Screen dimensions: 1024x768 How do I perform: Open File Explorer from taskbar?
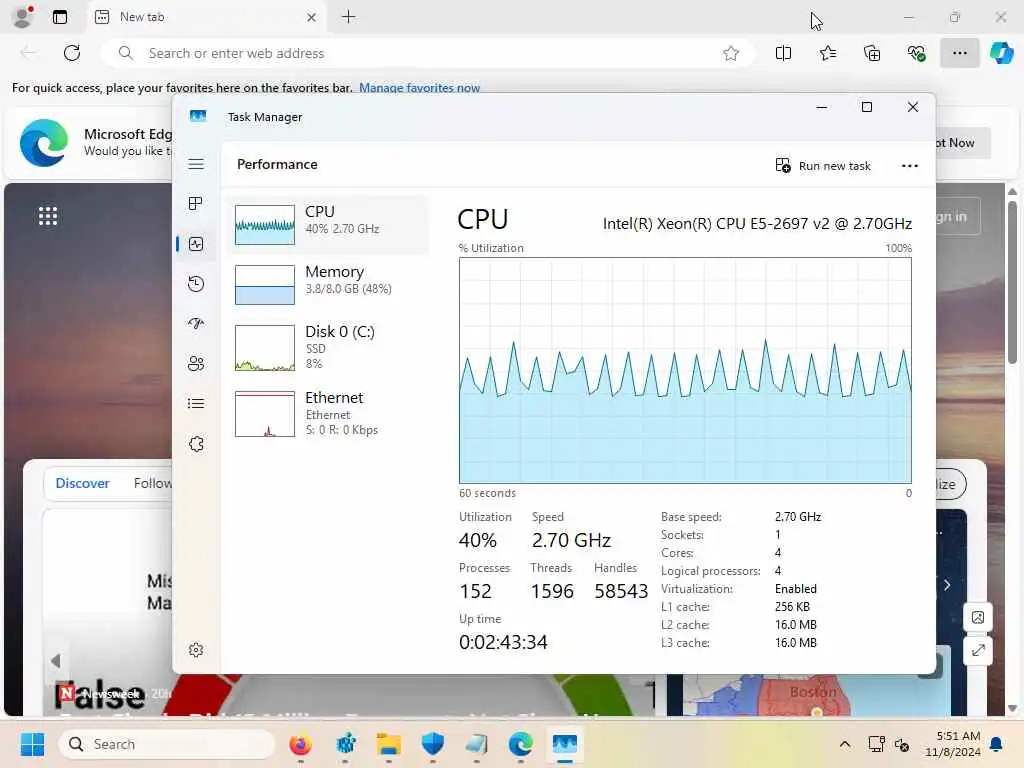click(389, 744)
